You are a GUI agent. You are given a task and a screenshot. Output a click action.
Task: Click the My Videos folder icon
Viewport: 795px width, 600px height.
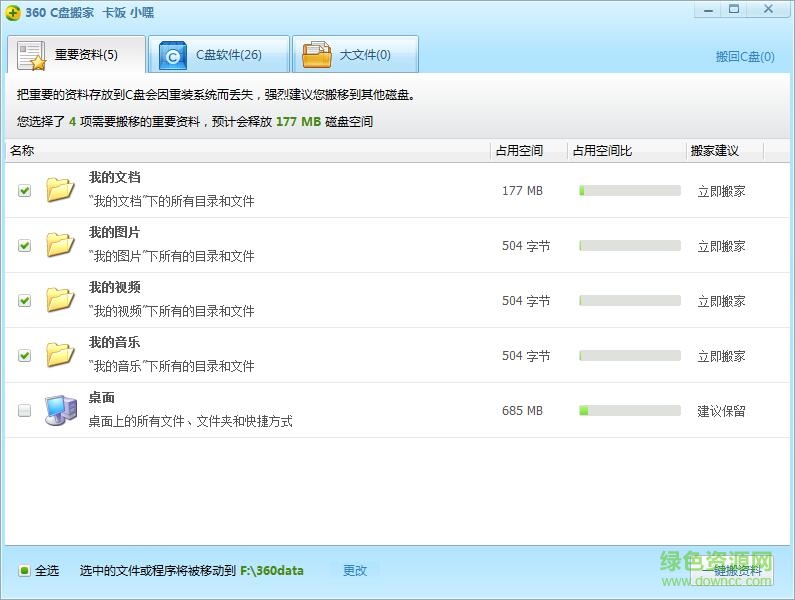tap(61, 300)
